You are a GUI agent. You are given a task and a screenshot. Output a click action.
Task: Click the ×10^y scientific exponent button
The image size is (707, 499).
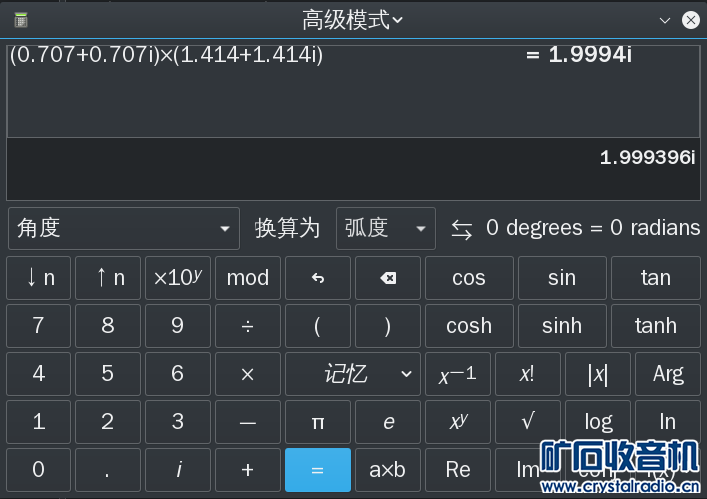pos(178,278)
